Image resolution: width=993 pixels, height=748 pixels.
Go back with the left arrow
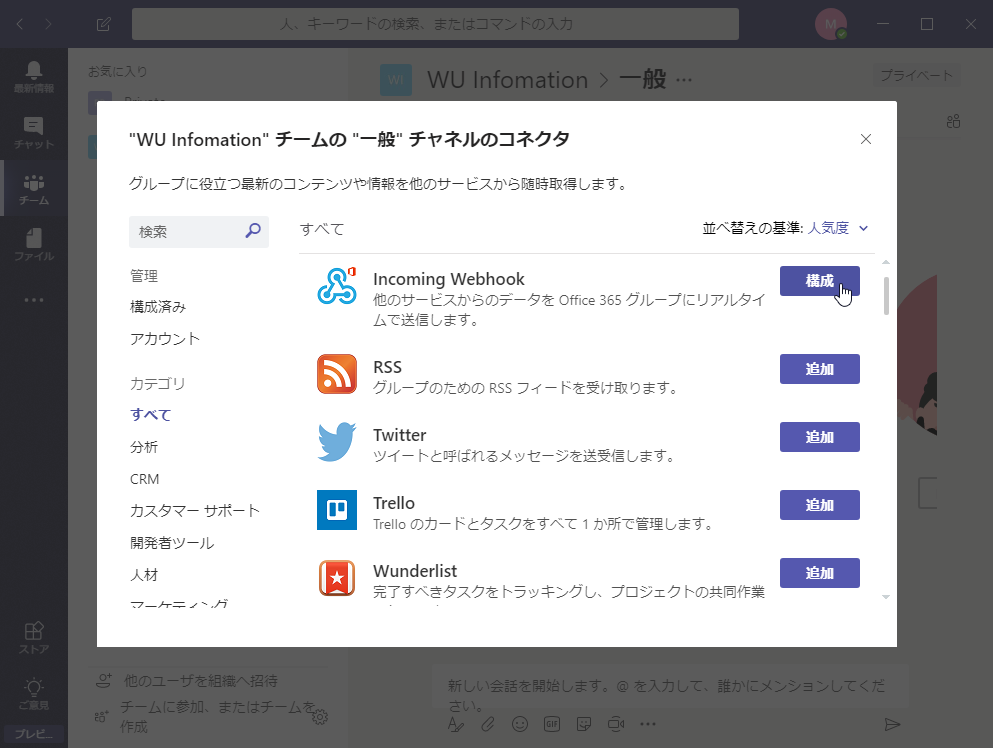[20, 24]
